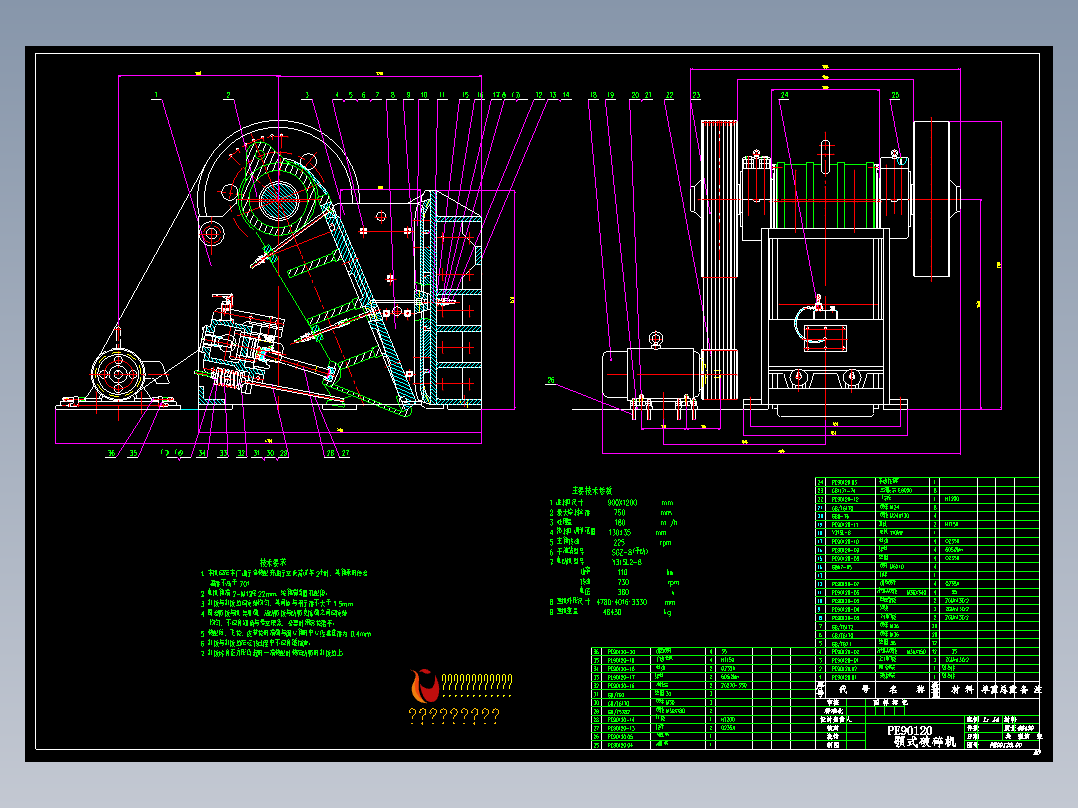The width and height of the screenshot is (1078, 808).
Task: Select the 380 voltage value
Action: pos(623,592)
